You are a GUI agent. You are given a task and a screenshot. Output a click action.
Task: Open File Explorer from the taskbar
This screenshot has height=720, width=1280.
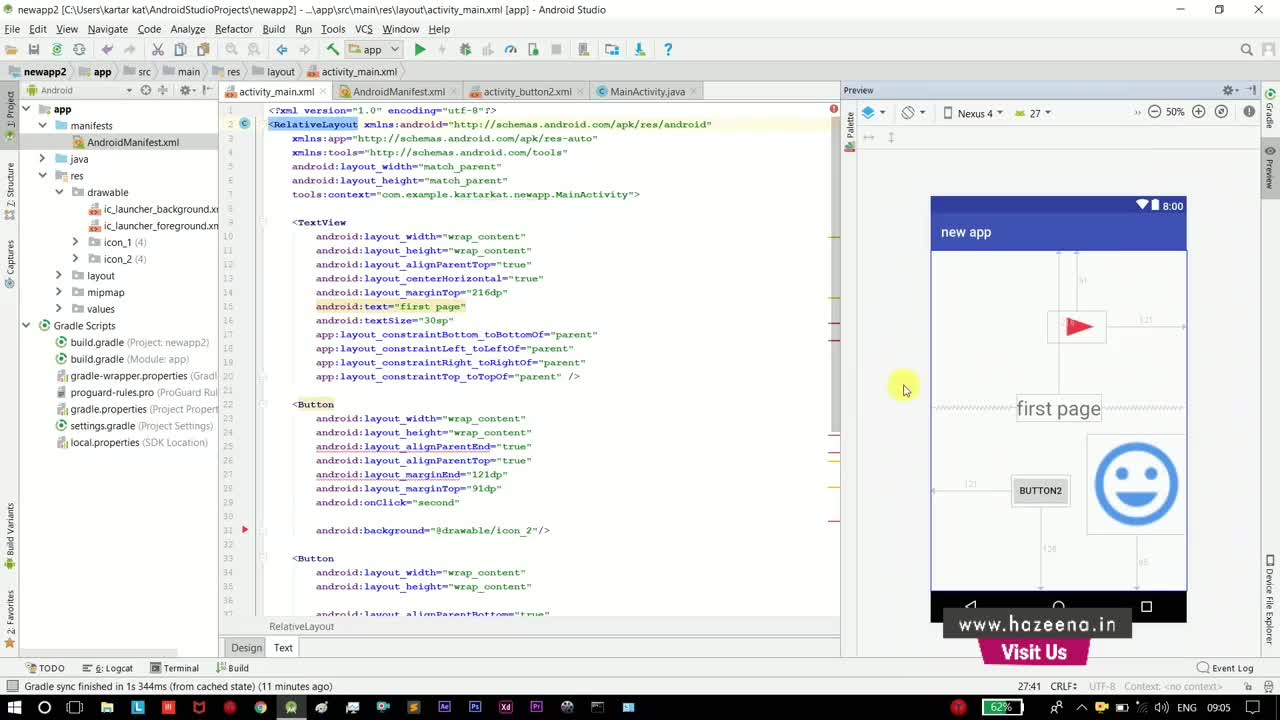click(106, 708)
